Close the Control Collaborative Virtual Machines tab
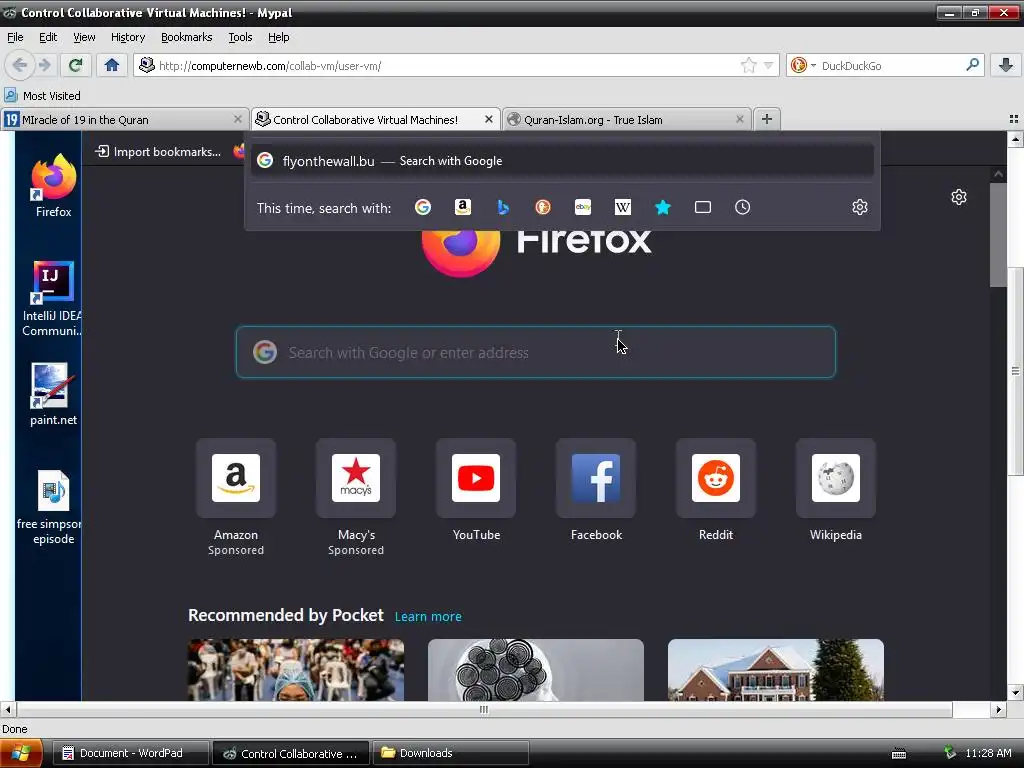The height and width of the screenshot is (768, 1024). pyautogui.click(x=488, y=119)
